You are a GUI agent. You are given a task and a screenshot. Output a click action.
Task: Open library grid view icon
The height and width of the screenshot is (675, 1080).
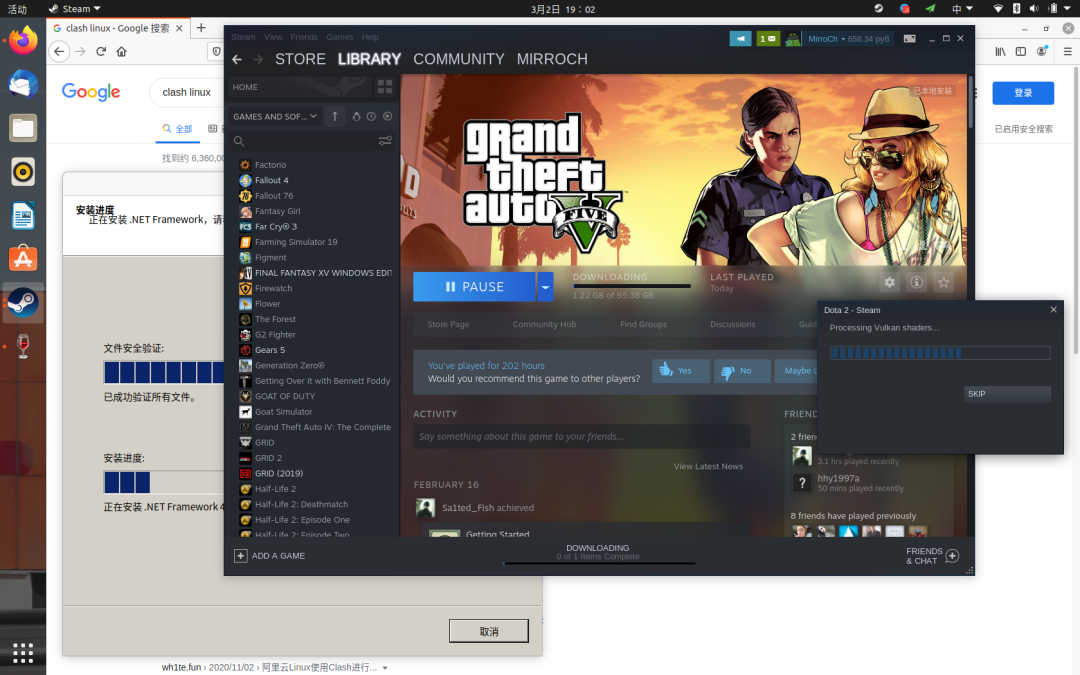click(x=385, y=87)
